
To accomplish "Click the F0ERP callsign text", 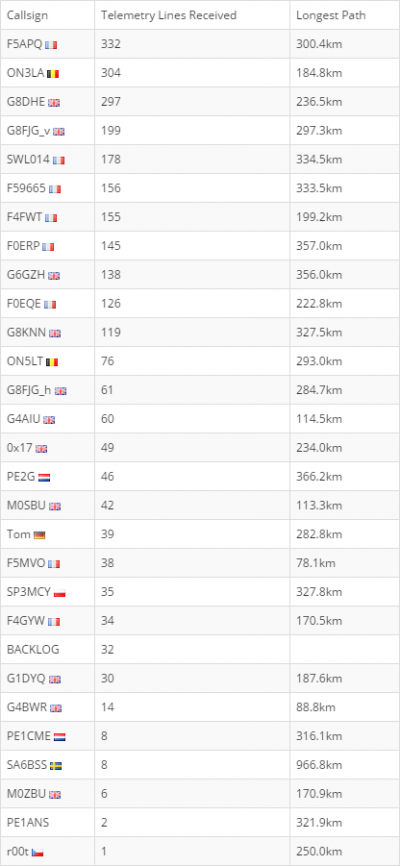I will click(23, 246).
